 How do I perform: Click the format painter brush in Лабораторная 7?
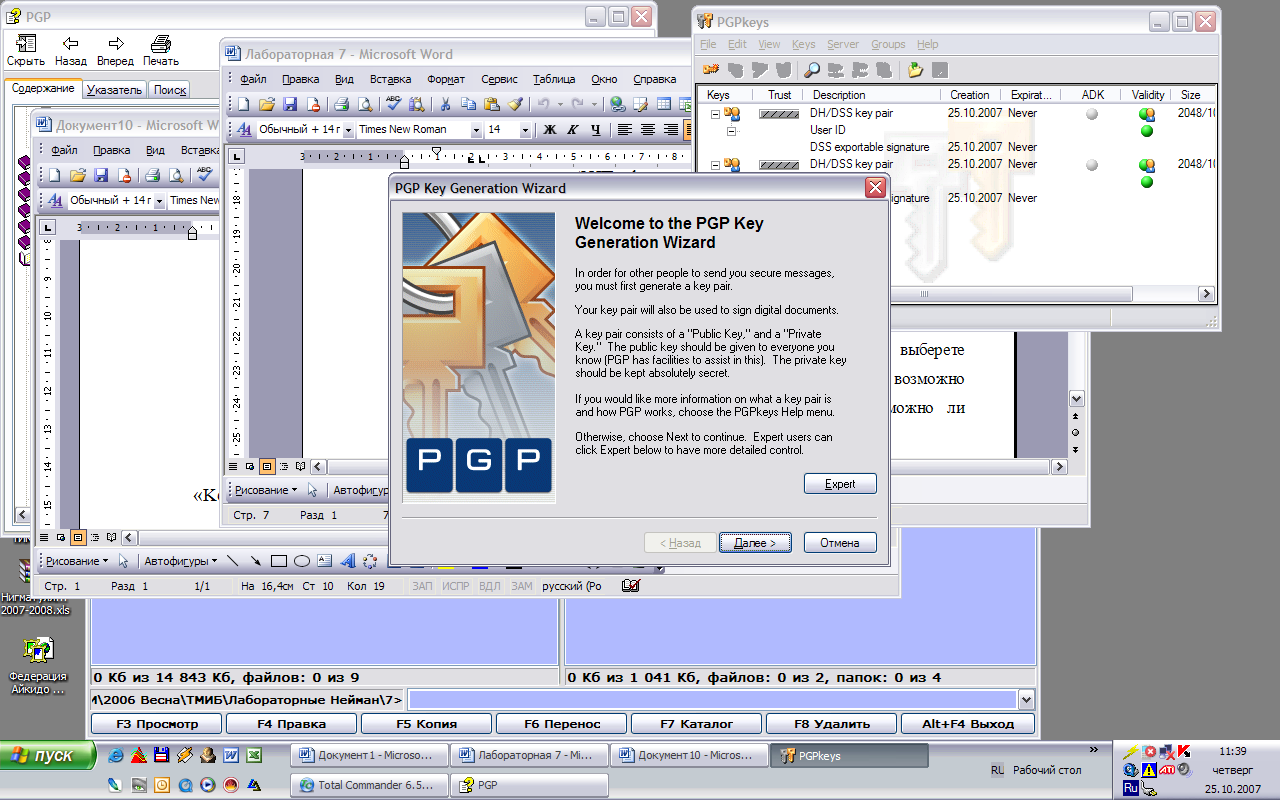coord(515,104)
